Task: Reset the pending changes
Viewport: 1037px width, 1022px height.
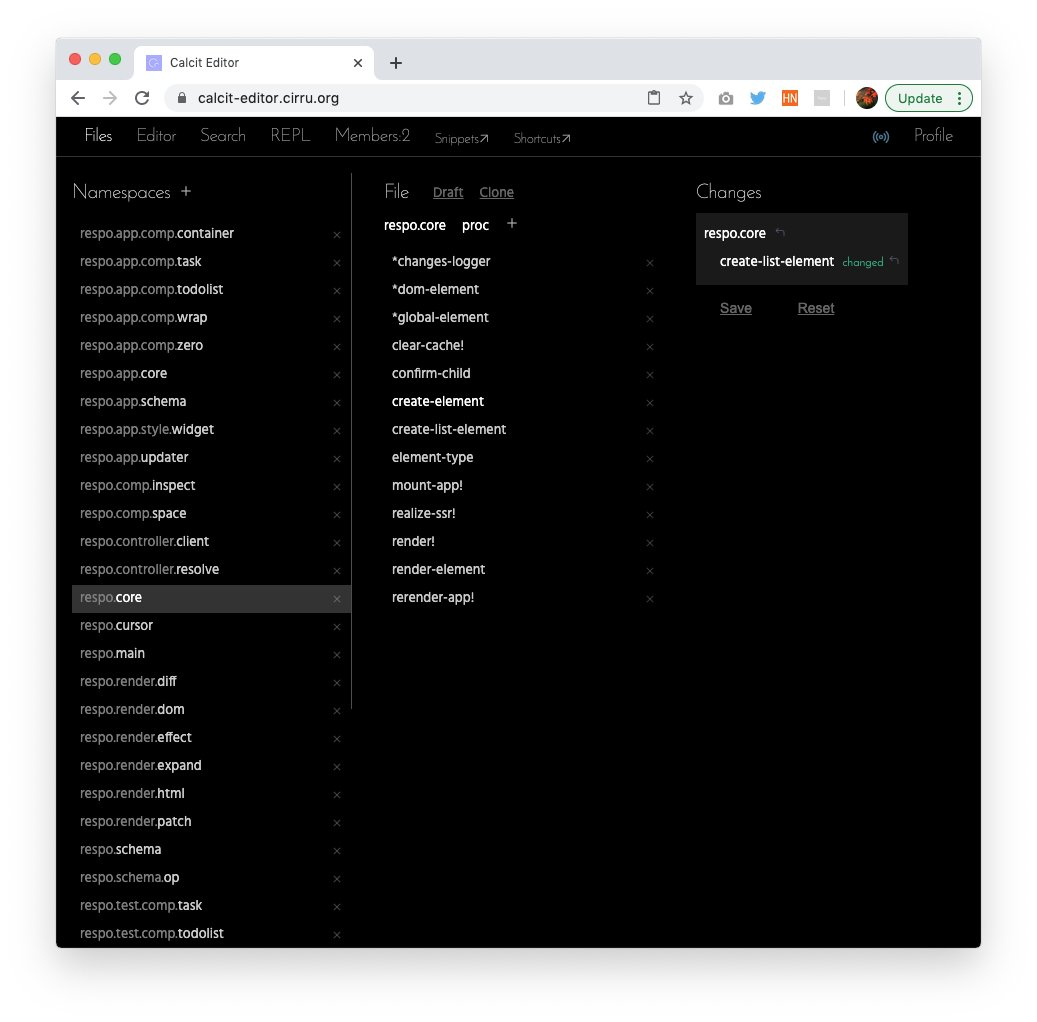Action: 815,308
